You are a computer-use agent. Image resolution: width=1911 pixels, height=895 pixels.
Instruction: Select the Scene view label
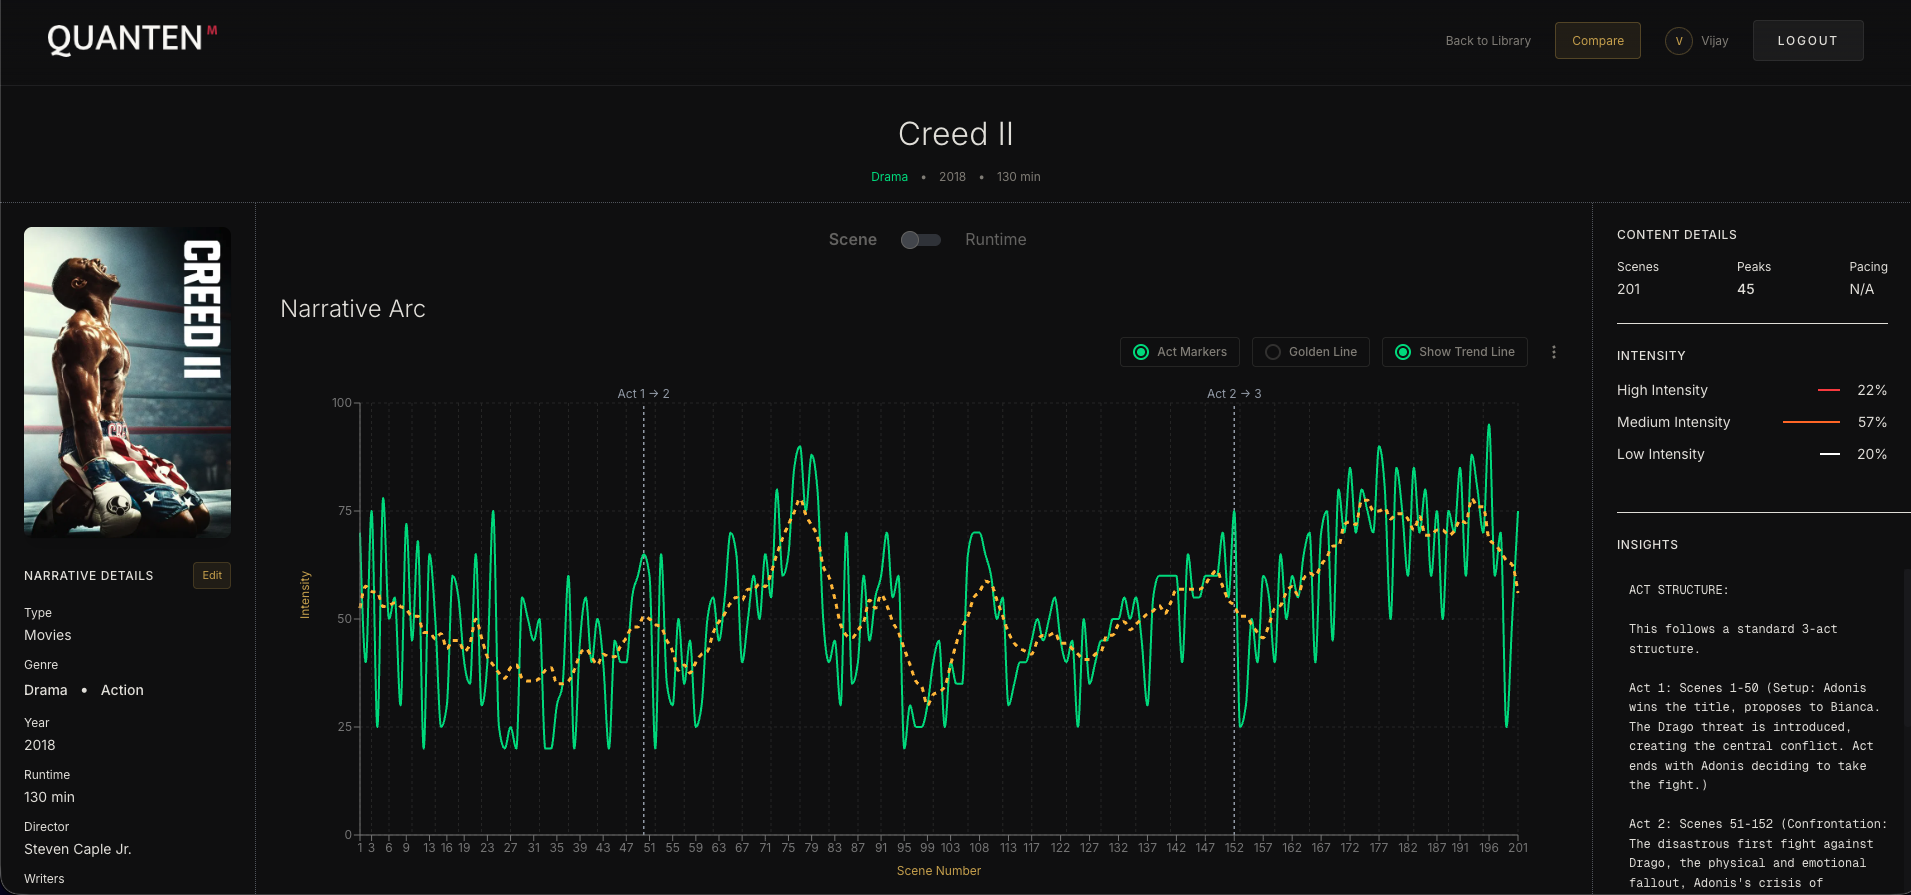click(x=852, y=240)
